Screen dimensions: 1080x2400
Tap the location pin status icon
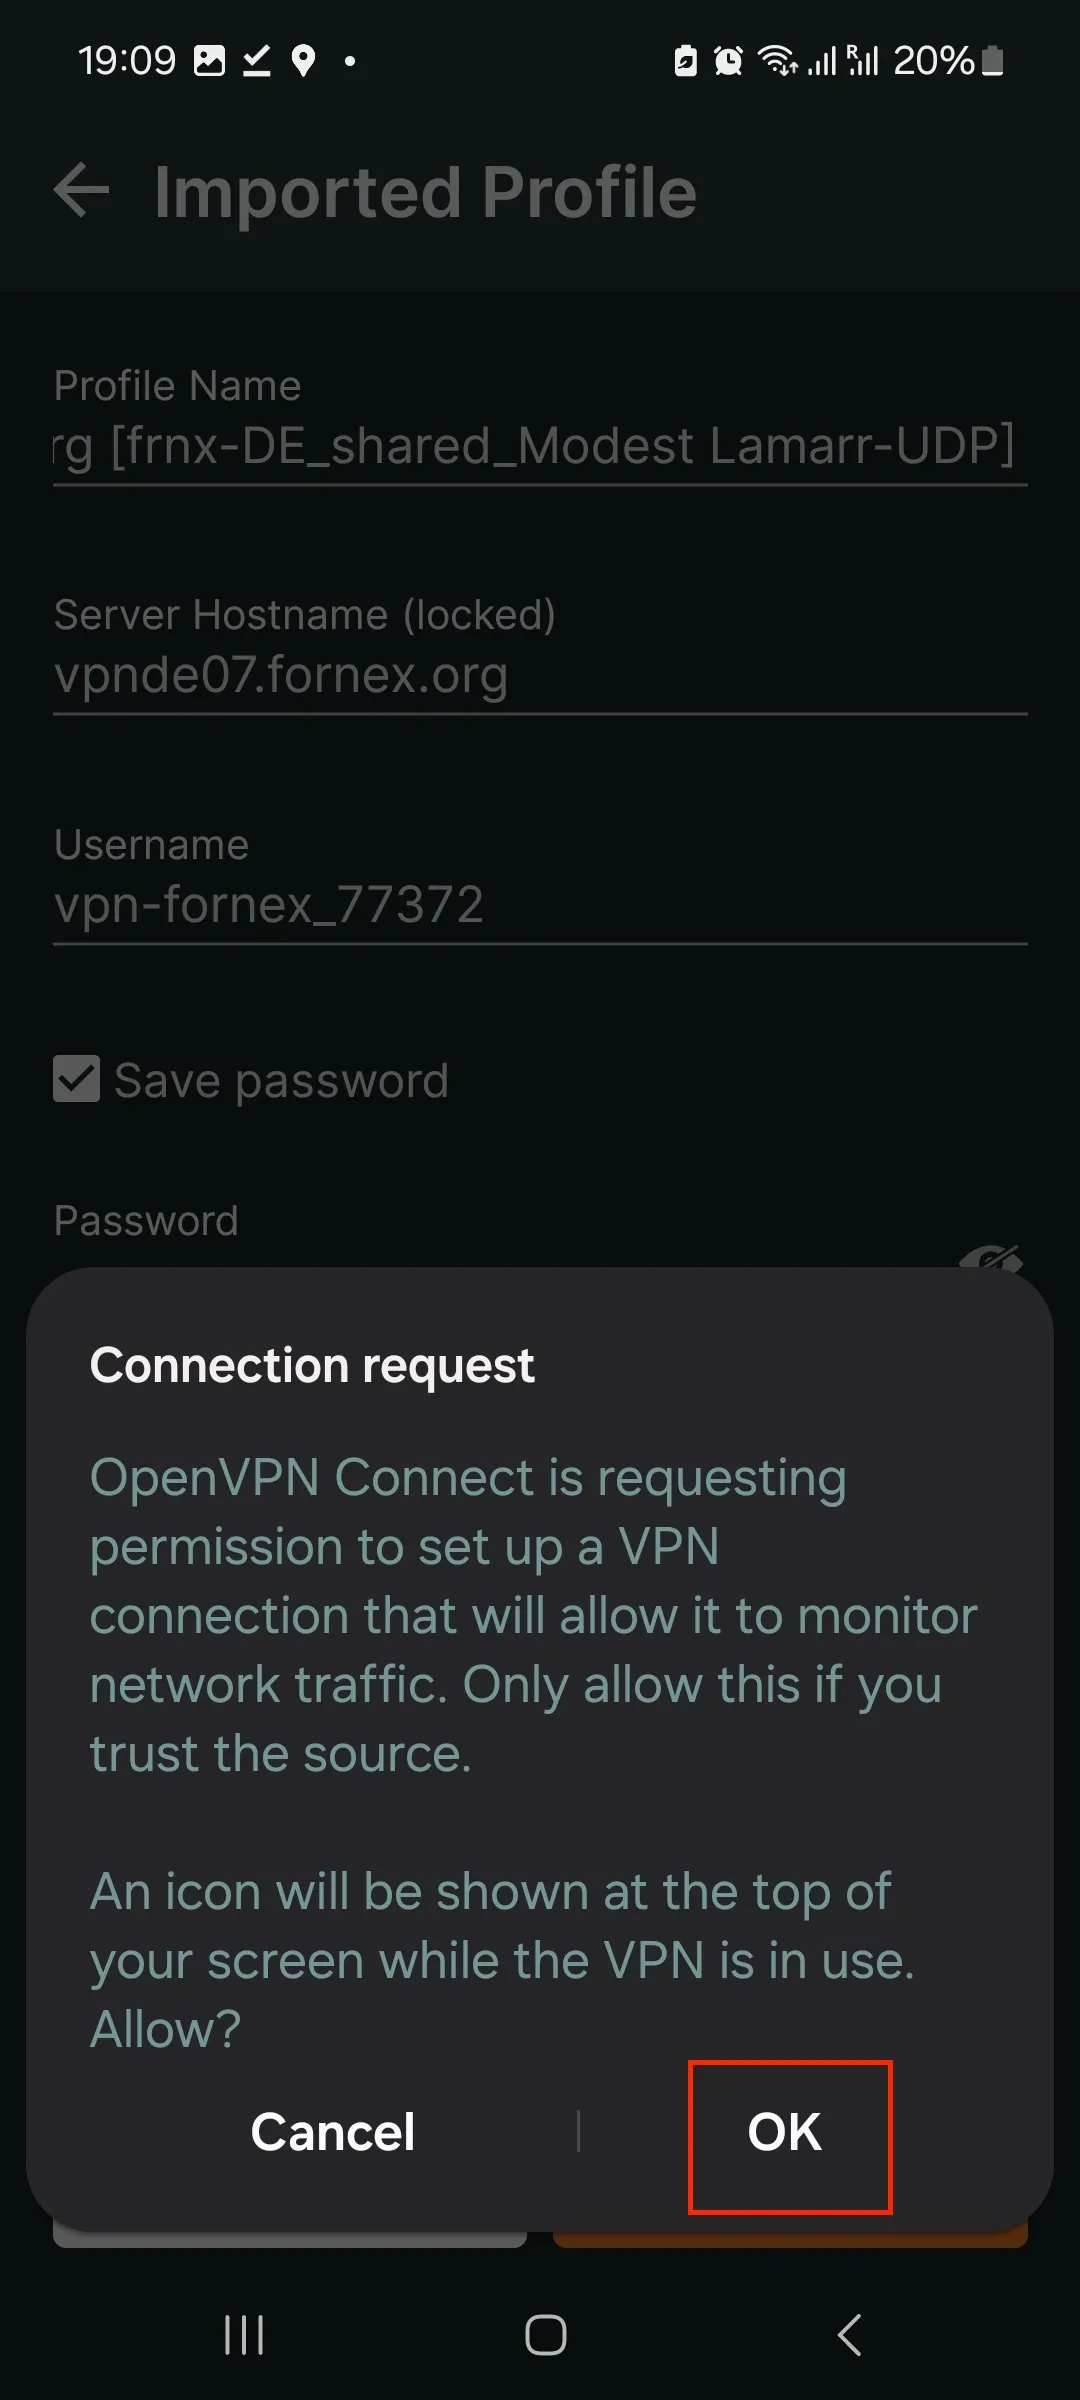(x=303, y=61)
